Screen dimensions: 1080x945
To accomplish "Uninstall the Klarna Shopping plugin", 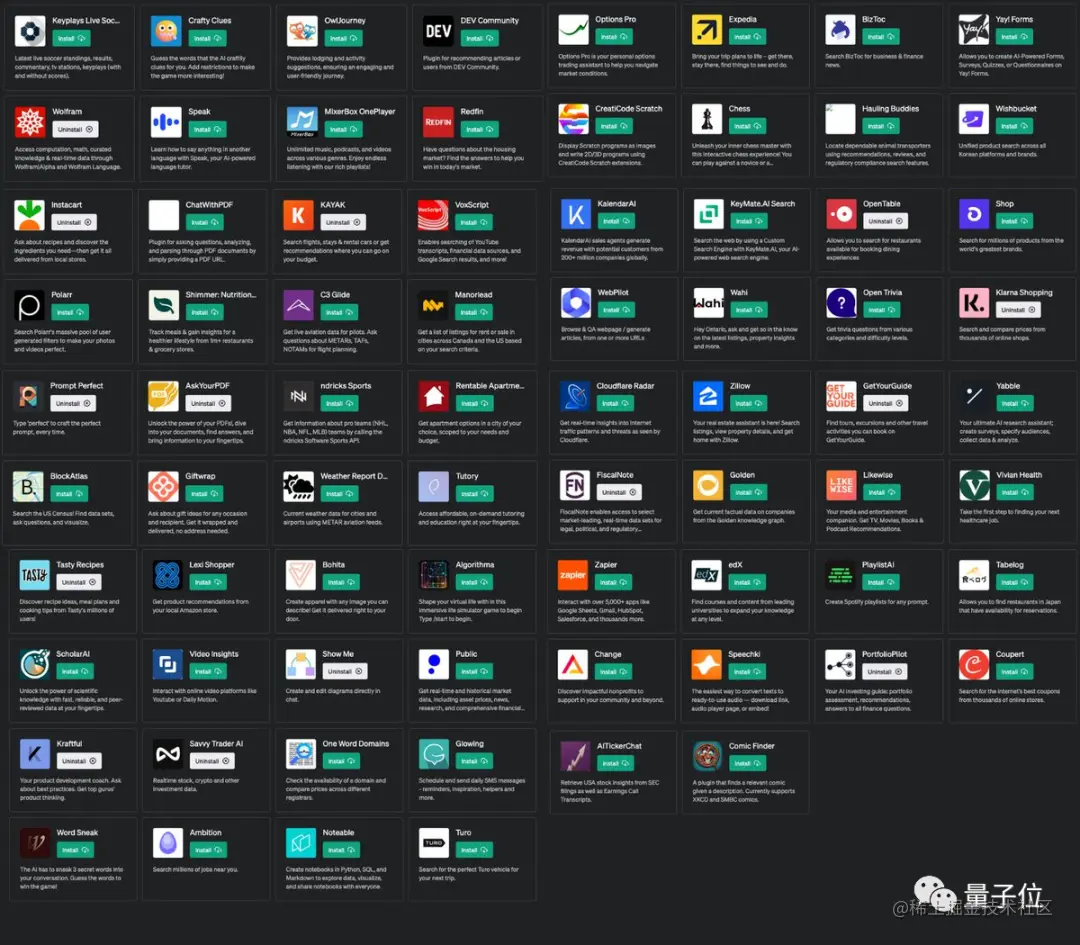I will click(x=1018, y=310).
